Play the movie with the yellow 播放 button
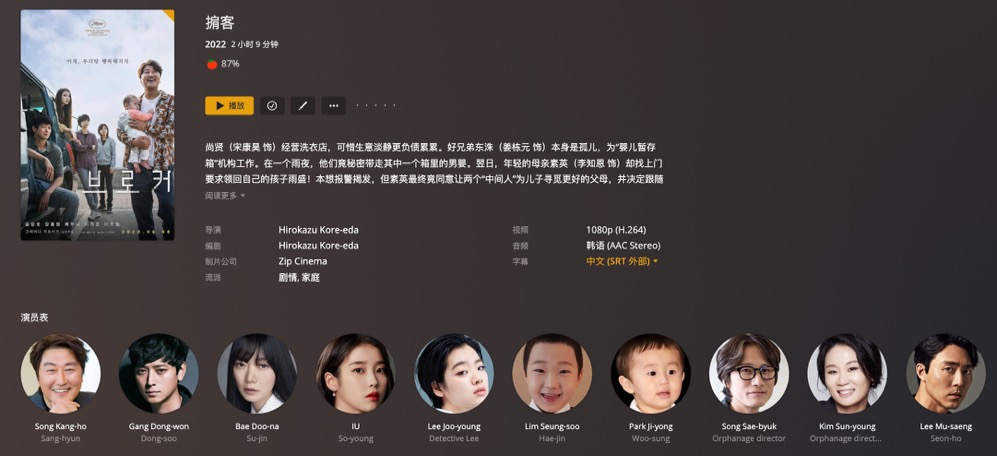 pyautogui.click(x=229, y=106)
